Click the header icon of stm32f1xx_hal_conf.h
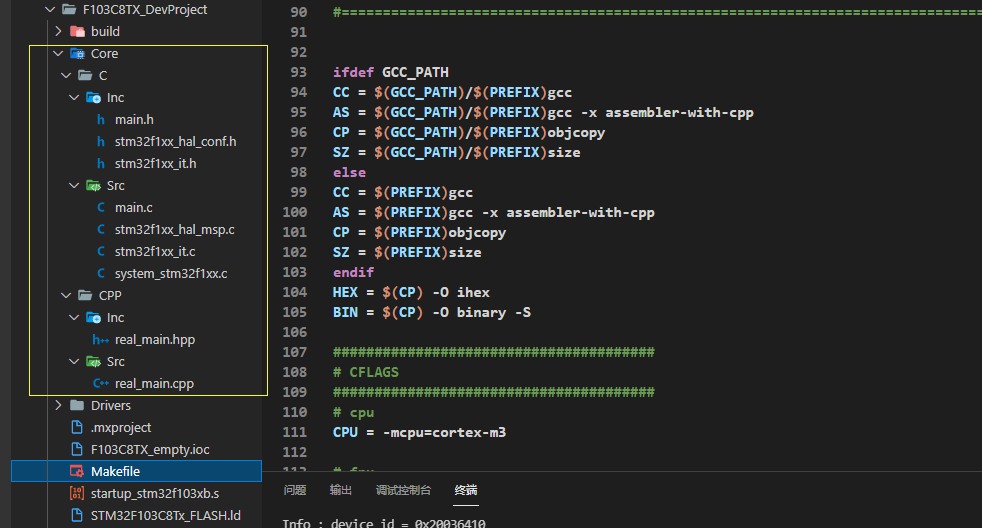 point(101,142)
